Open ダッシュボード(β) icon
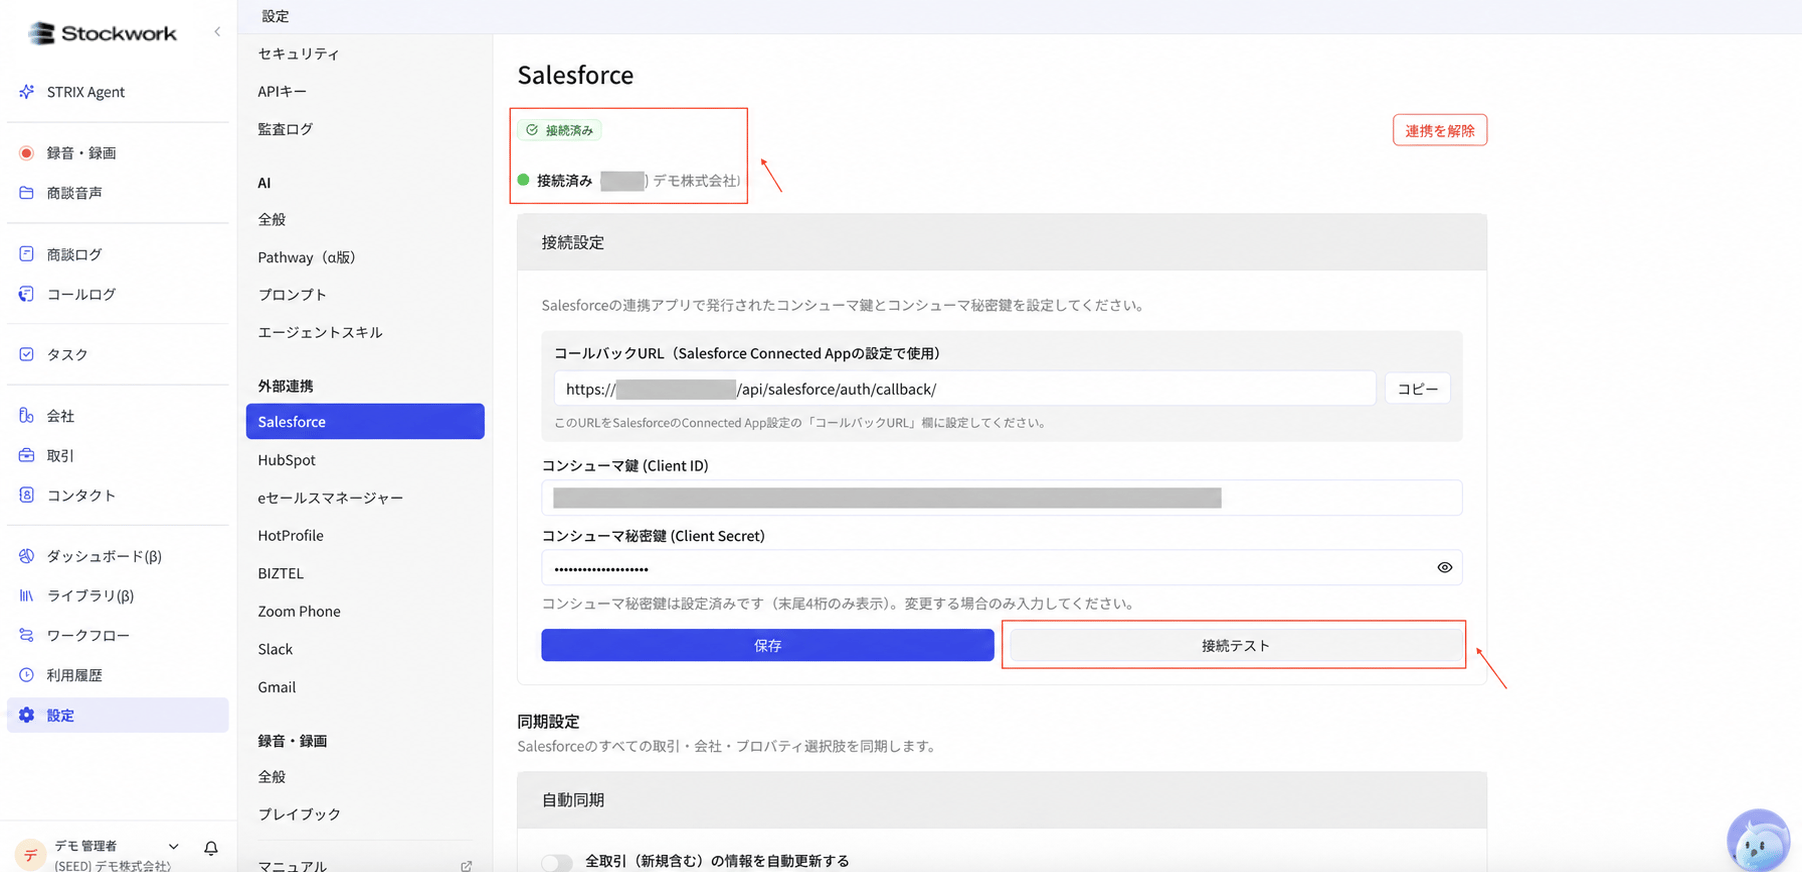 [x=27, y=556]
